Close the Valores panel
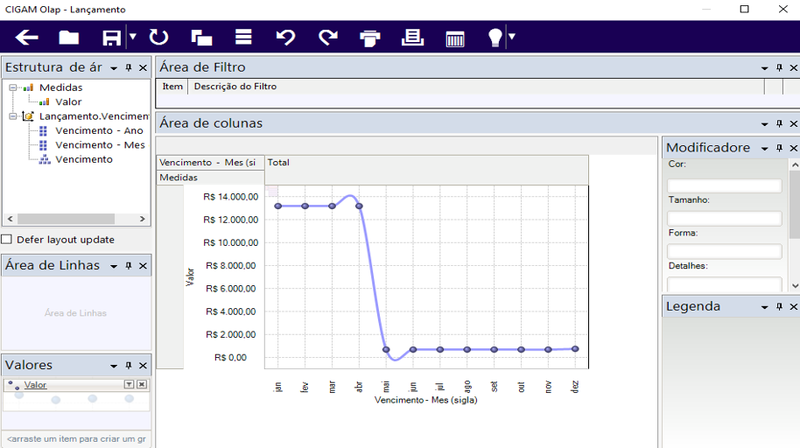Screen dimensions: 800x448 pos(143,366)
